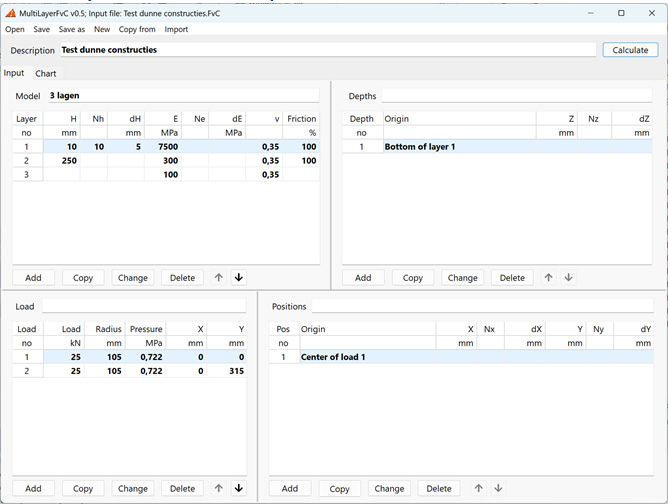Move layer up arrow in Model panel
Viewport: 668px width, 504px height.
click(219, 277)
